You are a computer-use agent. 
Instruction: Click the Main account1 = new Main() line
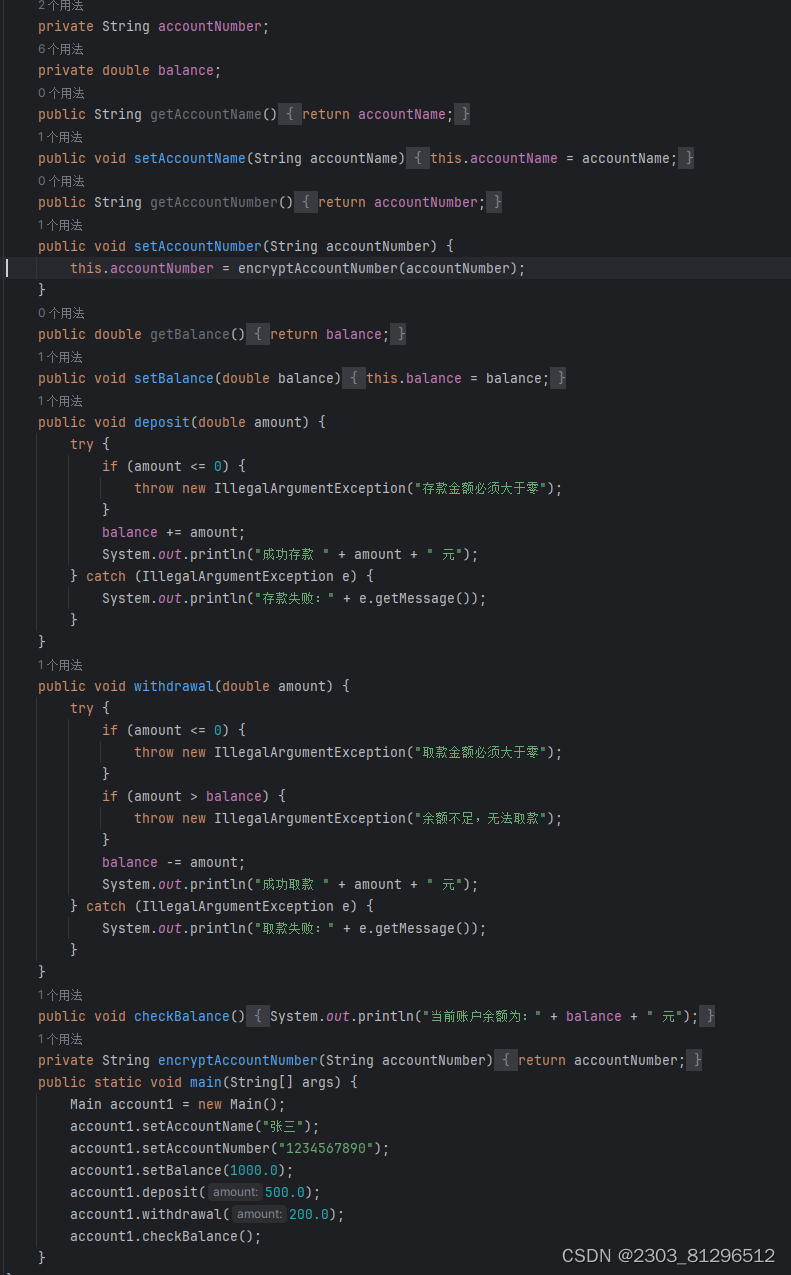click(178, 1104)
